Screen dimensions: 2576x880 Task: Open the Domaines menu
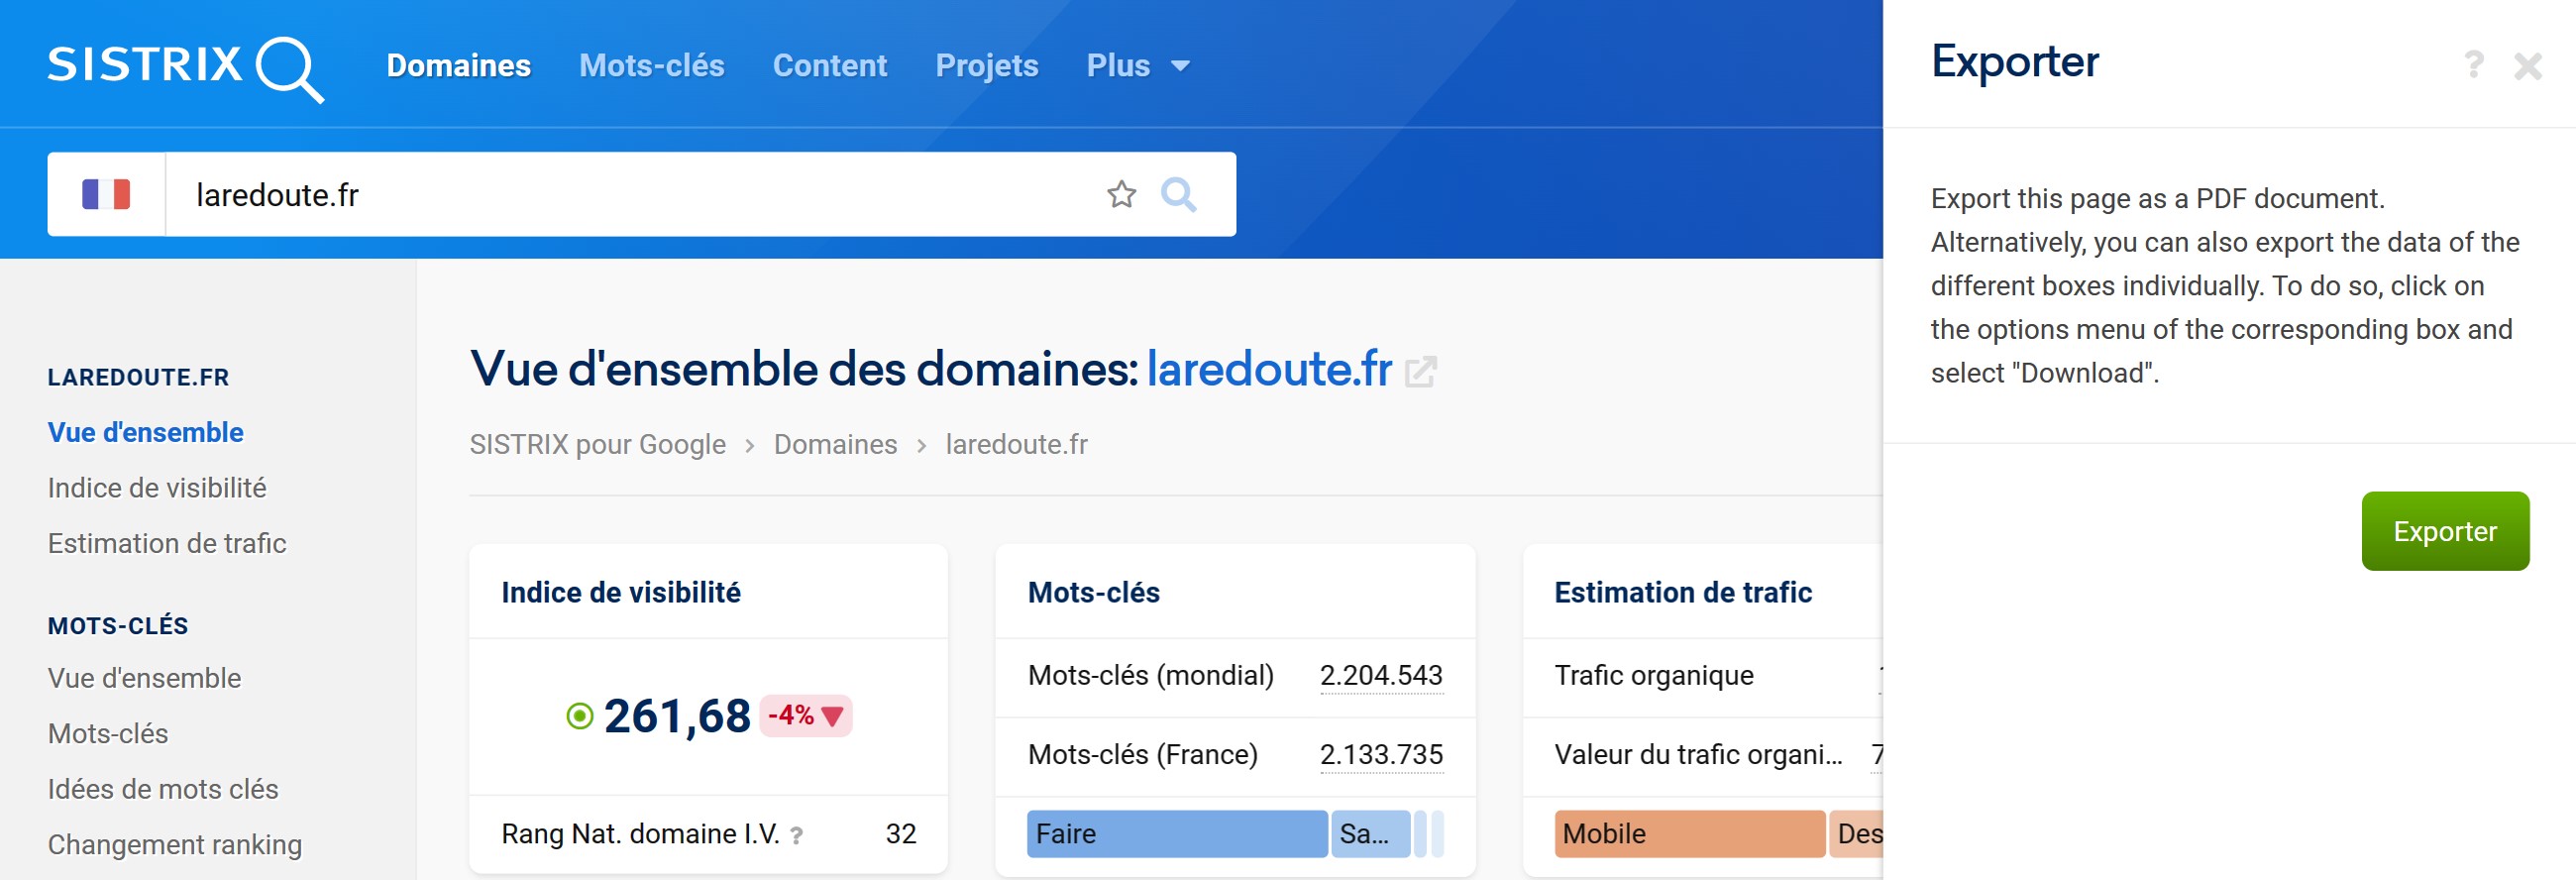click(x=459, y=66)
